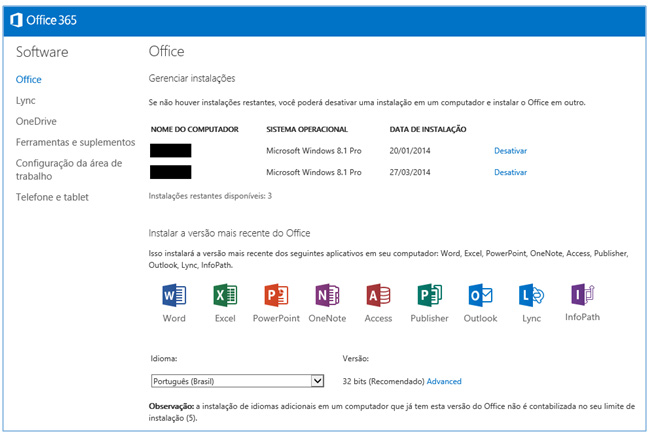Click the Word application icon
This screenshot has width=651, height=438.
point(174,296)
